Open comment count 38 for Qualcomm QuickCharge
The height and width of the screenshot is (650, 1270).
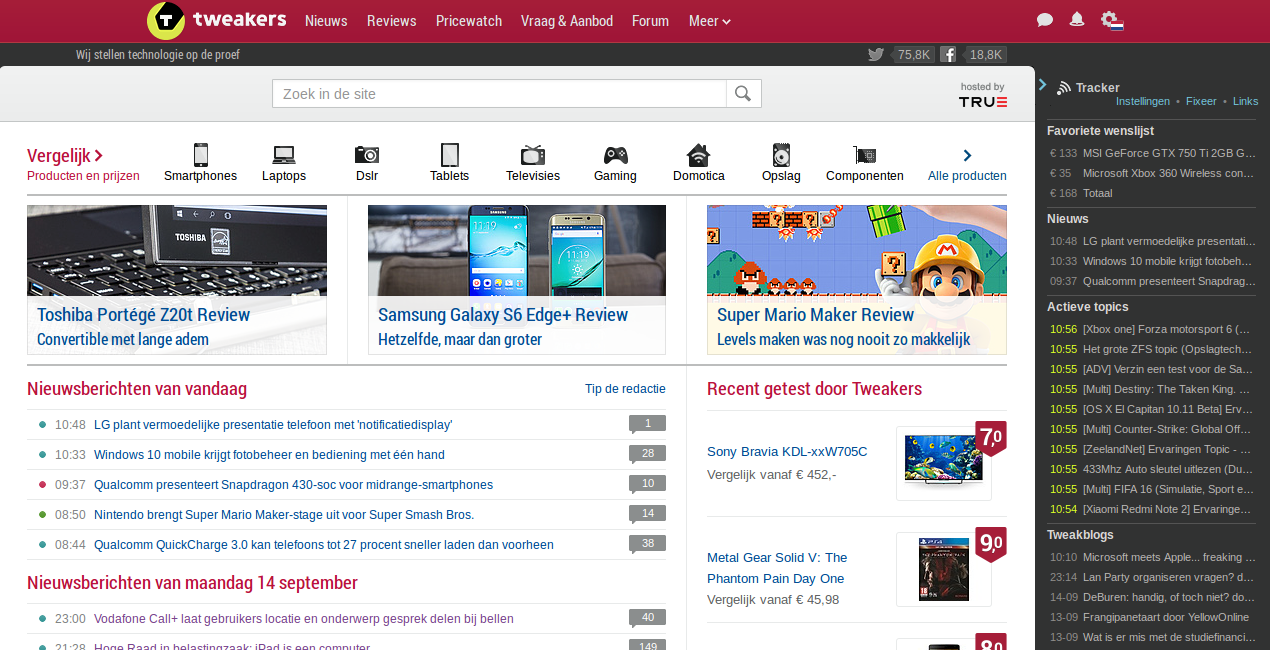click(647, 544)
